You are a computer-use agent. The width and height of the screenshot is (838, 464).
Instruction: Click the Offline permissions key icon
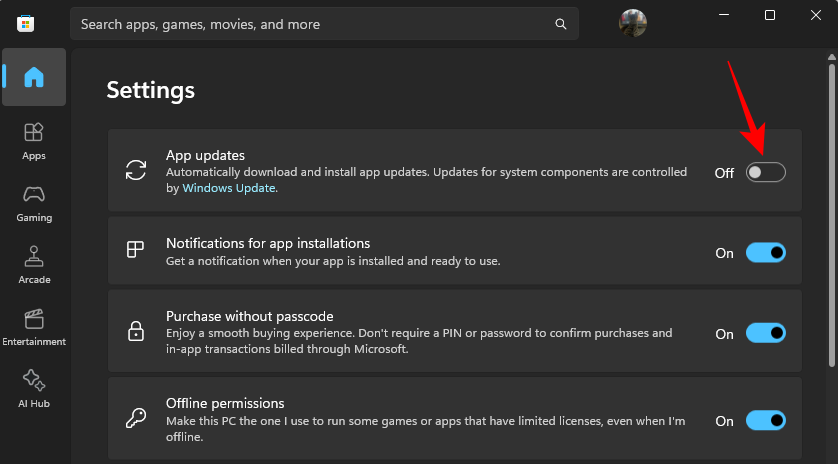[x=135, y=419]
